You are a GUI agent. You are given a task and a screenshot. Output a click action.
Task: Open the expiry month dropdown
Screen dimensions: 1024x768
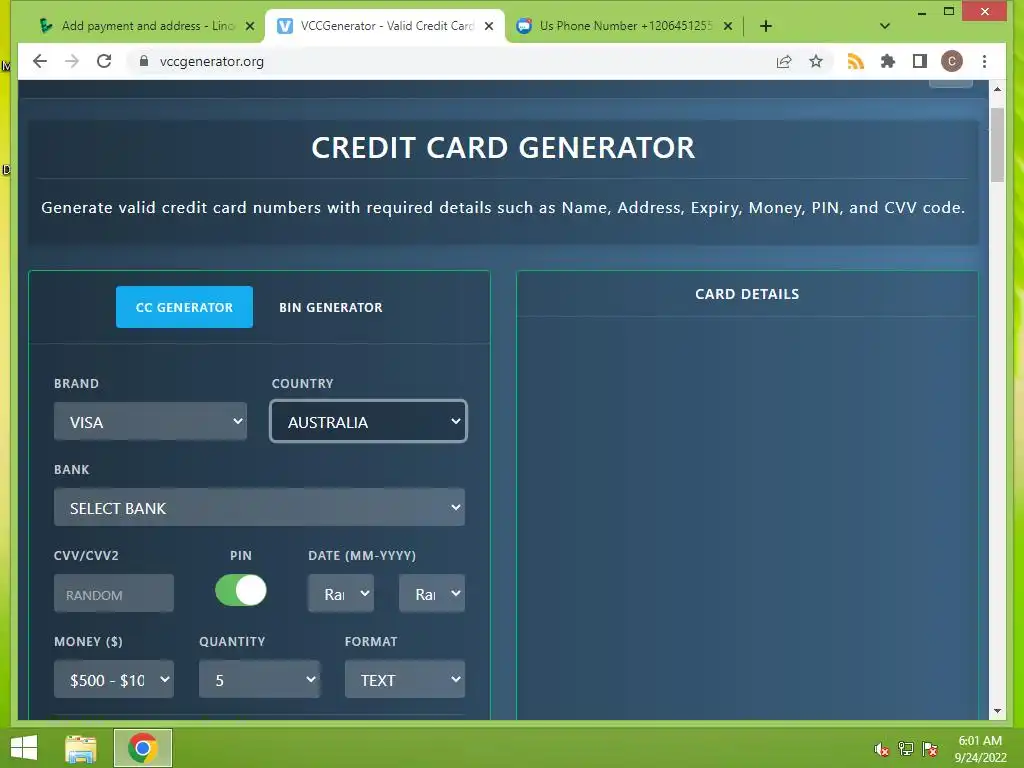click(x=341, y=594)
